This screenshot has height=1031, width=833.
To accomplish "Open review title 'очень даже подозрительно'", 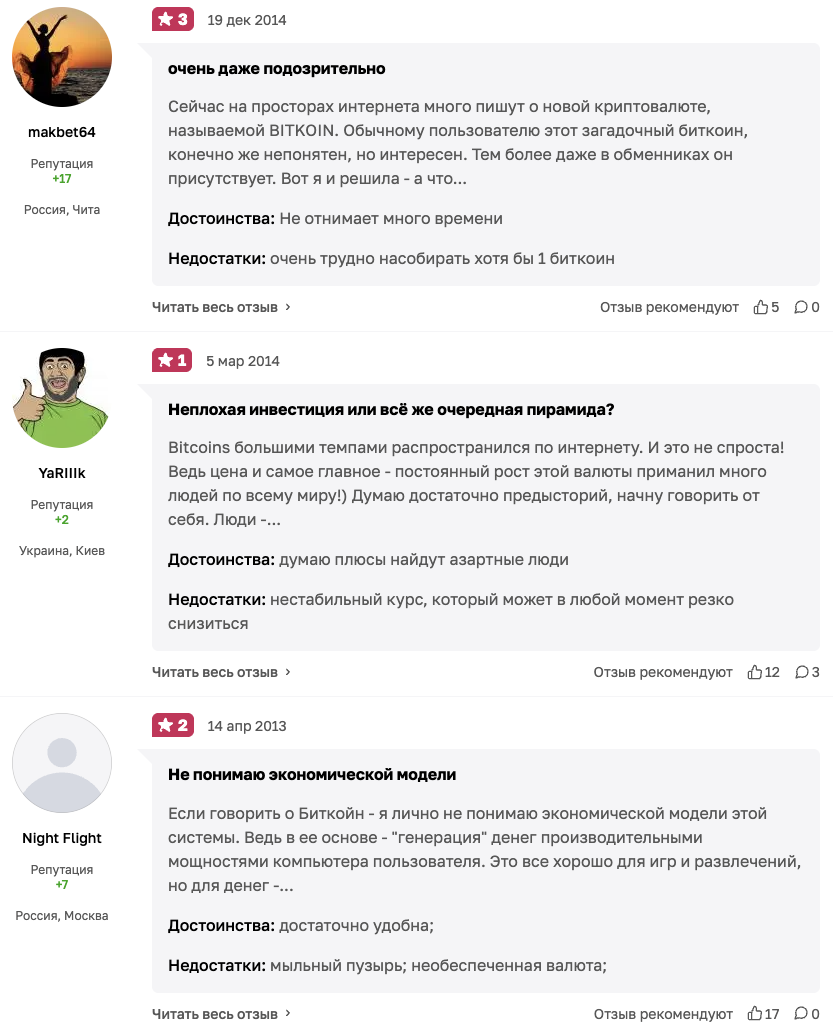I will click(276, 68).
